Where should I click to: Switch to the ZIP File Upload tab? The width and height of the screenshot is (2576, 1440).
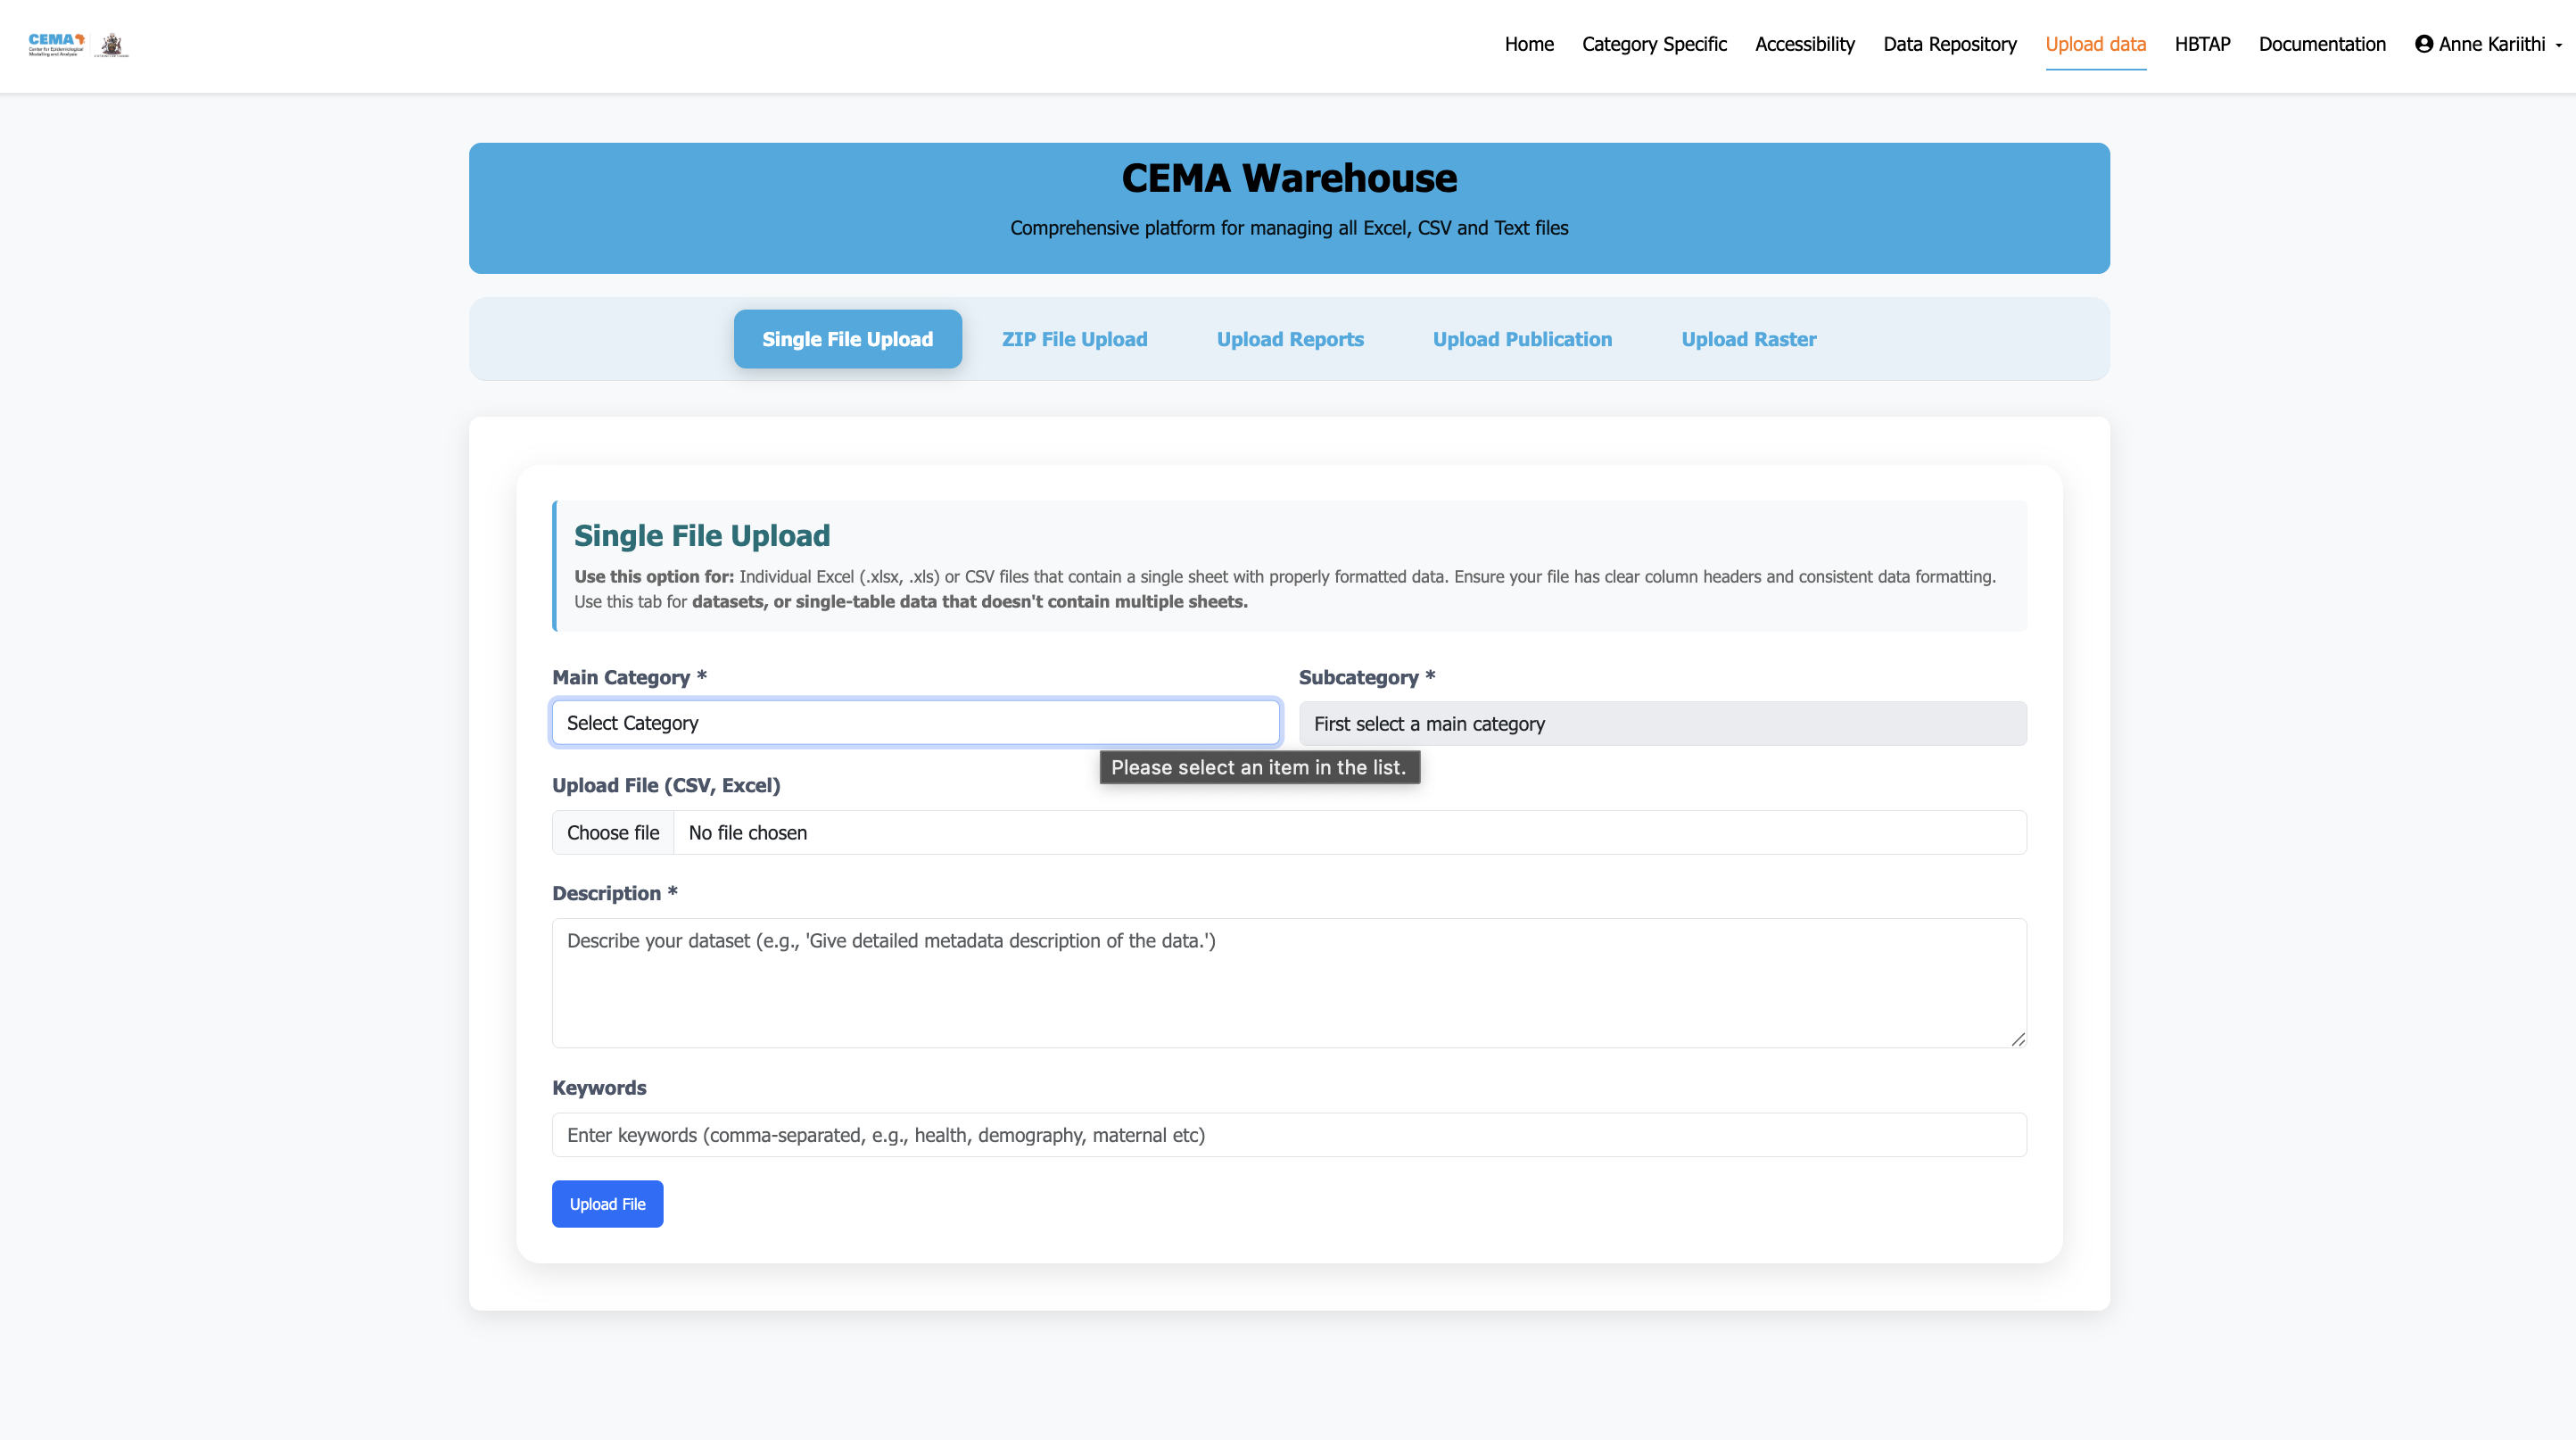[1075, 339]
